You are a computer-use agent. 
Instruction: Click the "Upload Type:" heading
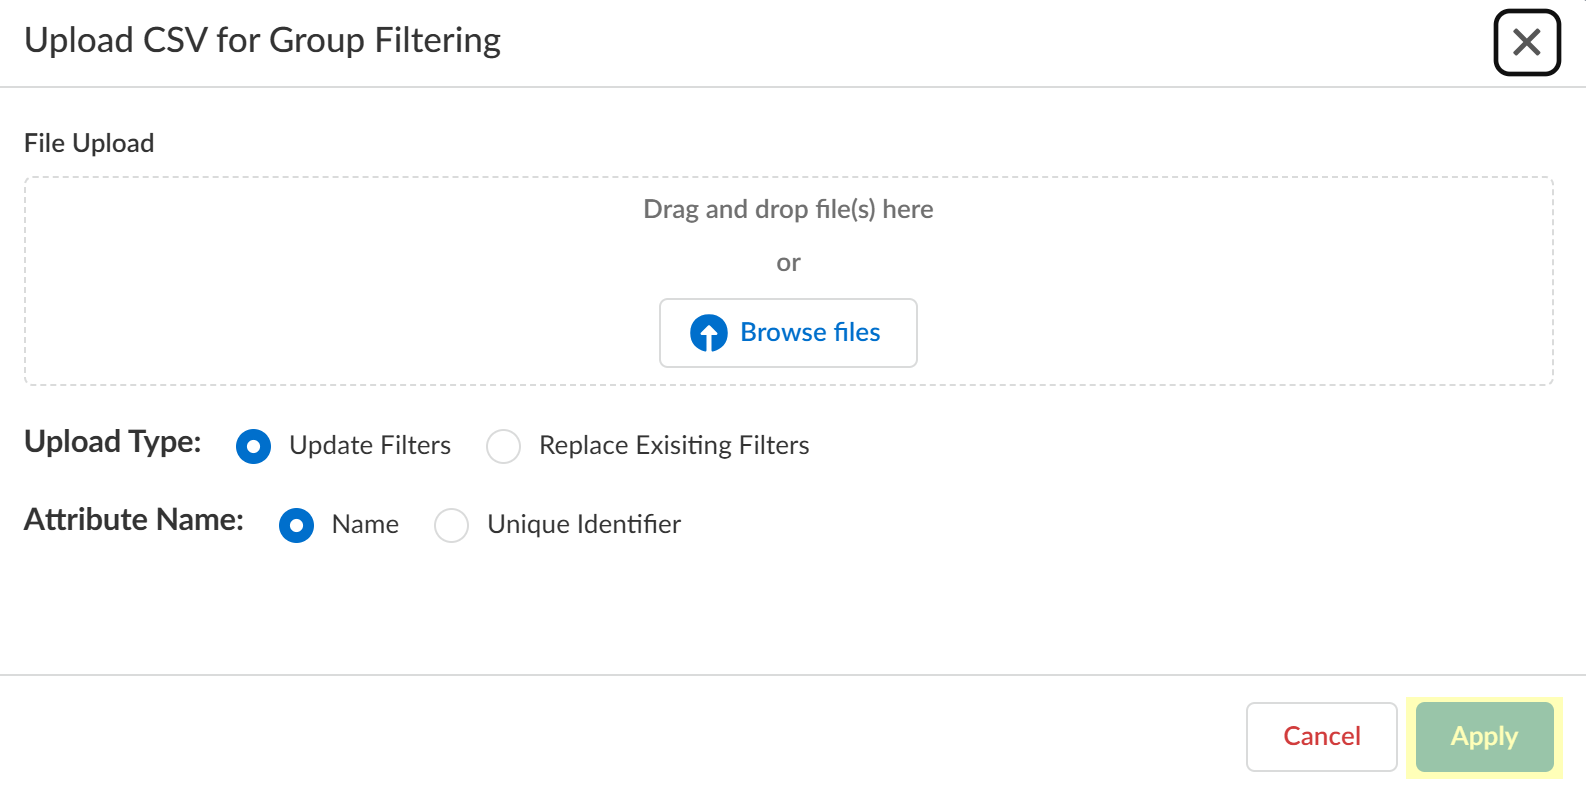tap(113, 442)
